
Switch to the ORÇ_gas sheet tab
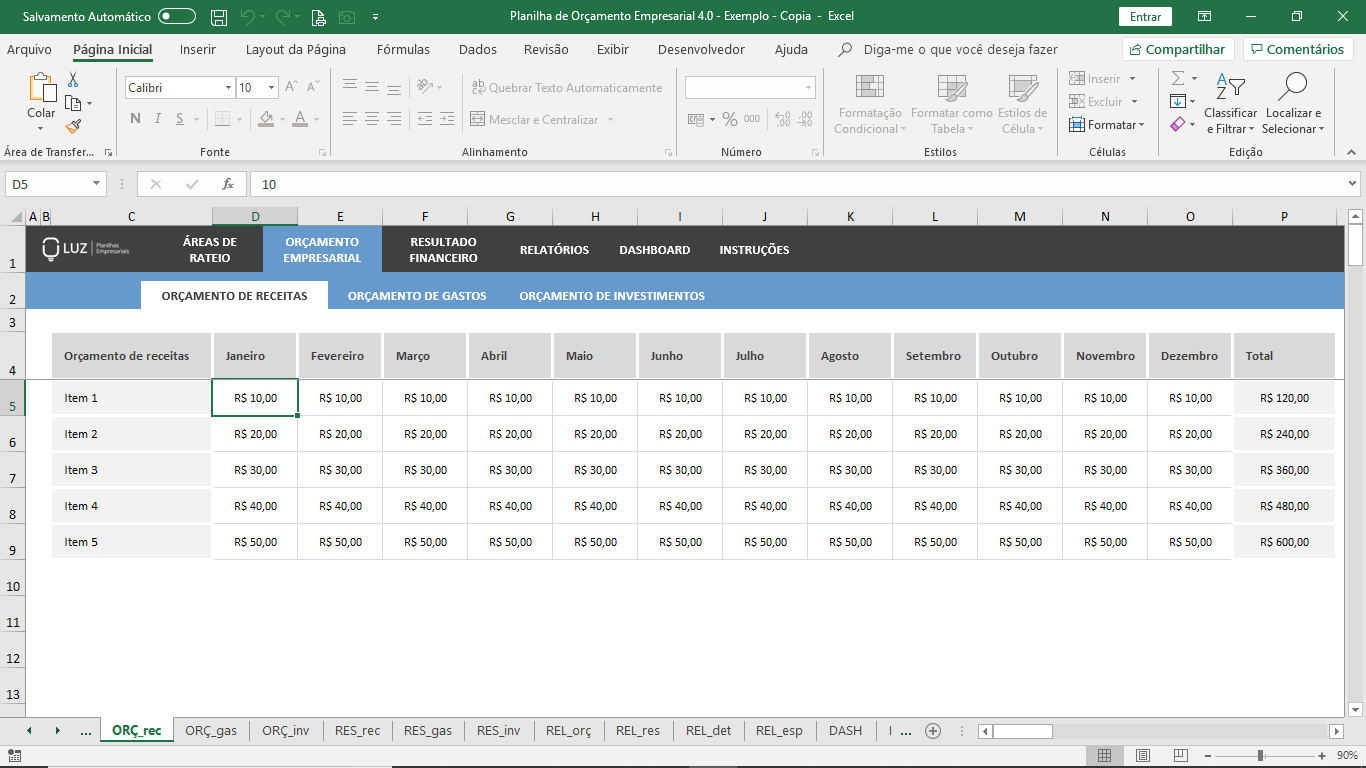click(x=211, y=731)
